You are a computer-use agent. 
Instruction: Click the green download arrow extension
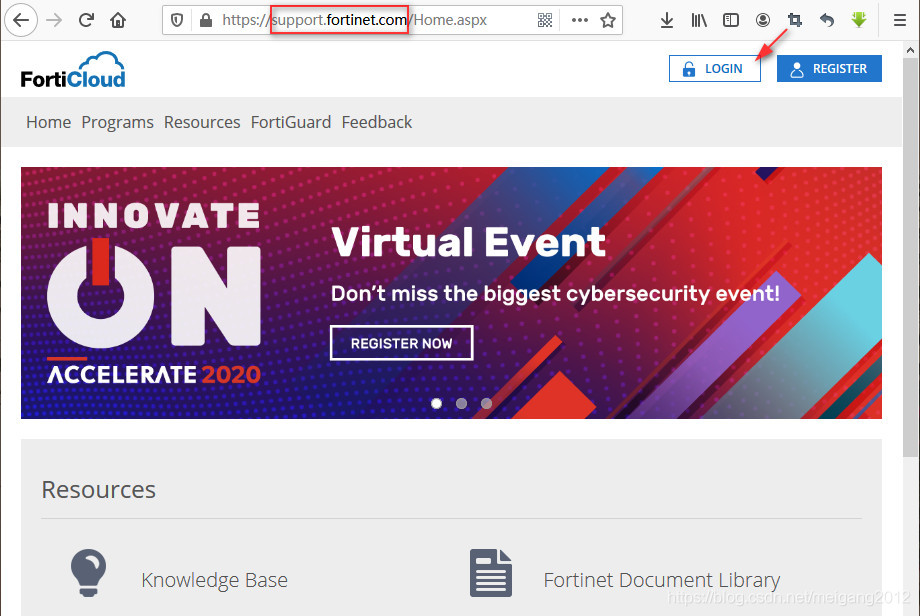(859, 21)
